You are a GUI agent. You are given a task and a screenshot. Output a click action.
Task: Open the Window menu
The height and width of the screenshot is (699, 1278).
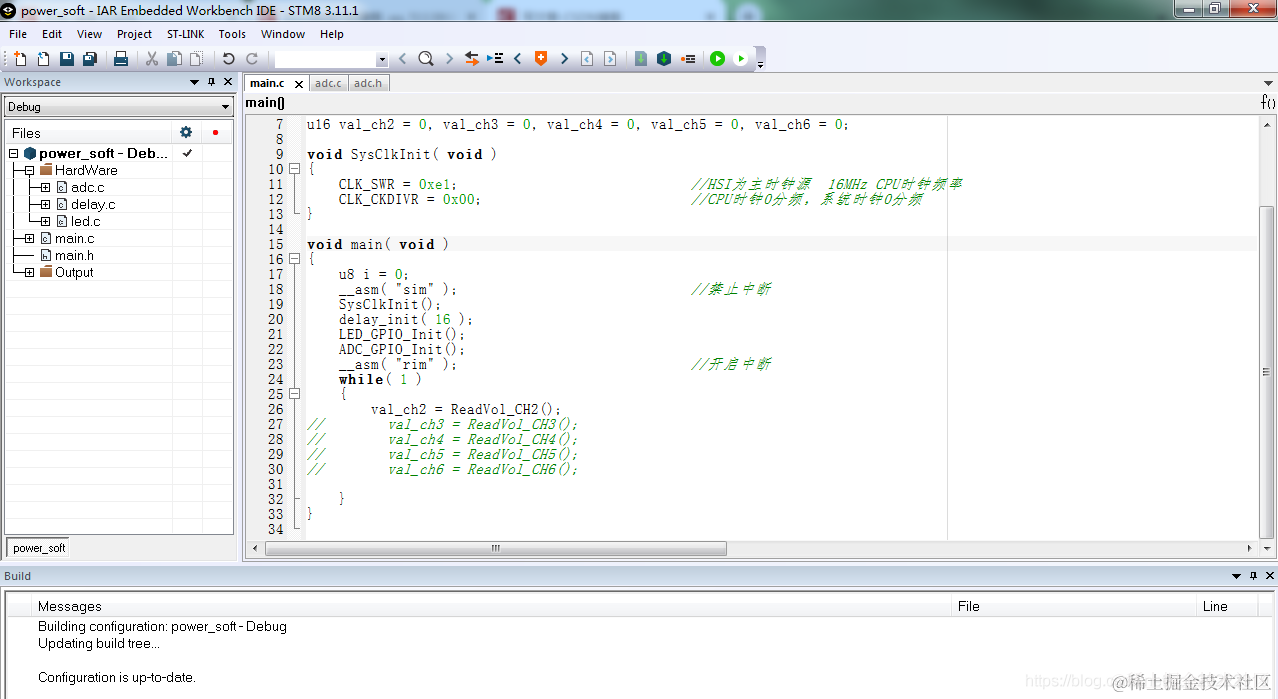(283, 34)
